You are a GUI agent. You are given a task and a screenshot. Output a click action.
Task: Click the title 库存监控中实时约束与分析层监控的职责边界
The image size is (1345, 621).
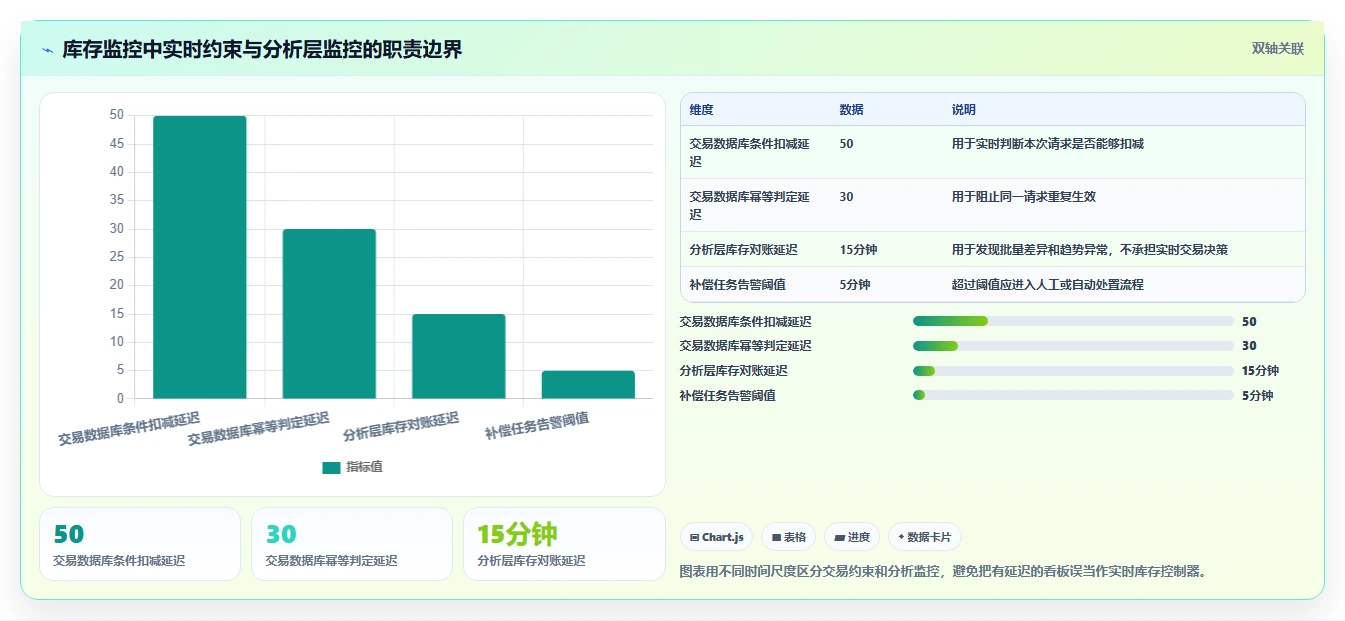point(262,49)
